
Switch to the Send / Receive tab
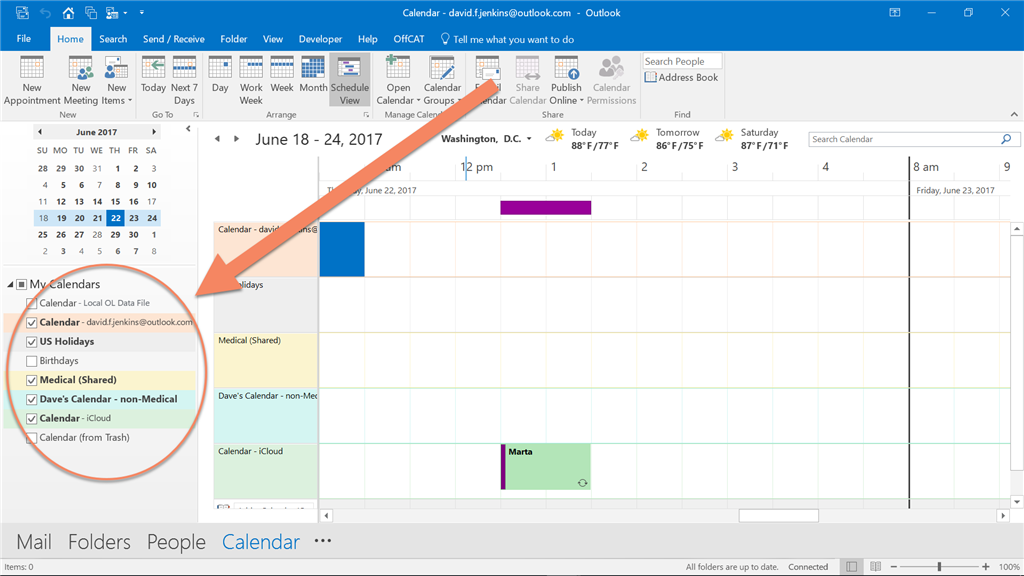(174, 39)
